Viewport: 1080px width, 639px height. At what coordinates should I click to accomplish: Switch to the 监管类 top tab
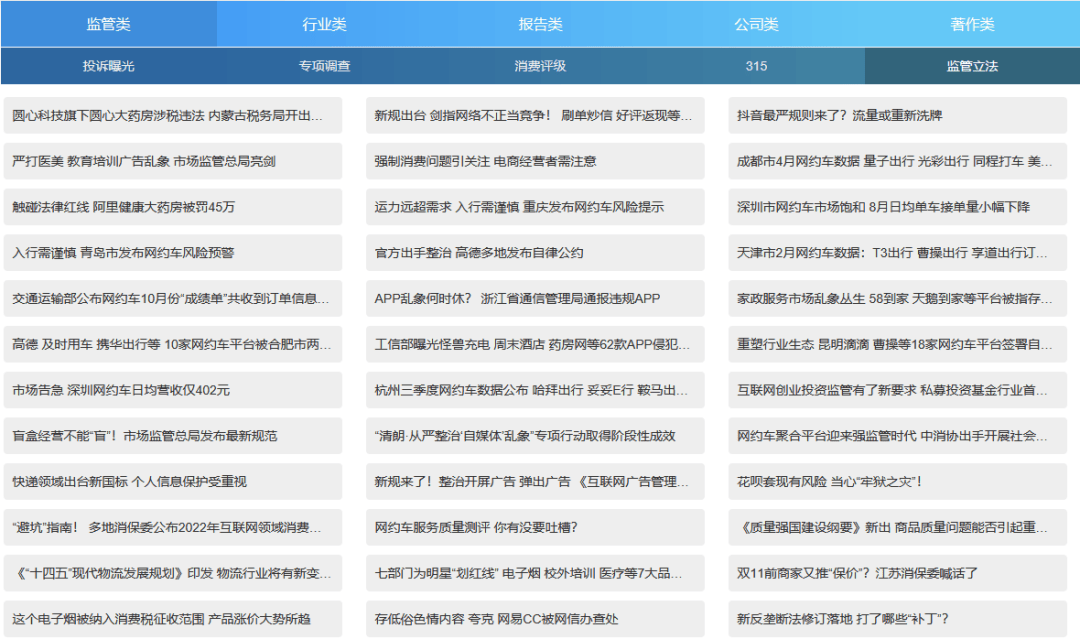coord(108,24)
